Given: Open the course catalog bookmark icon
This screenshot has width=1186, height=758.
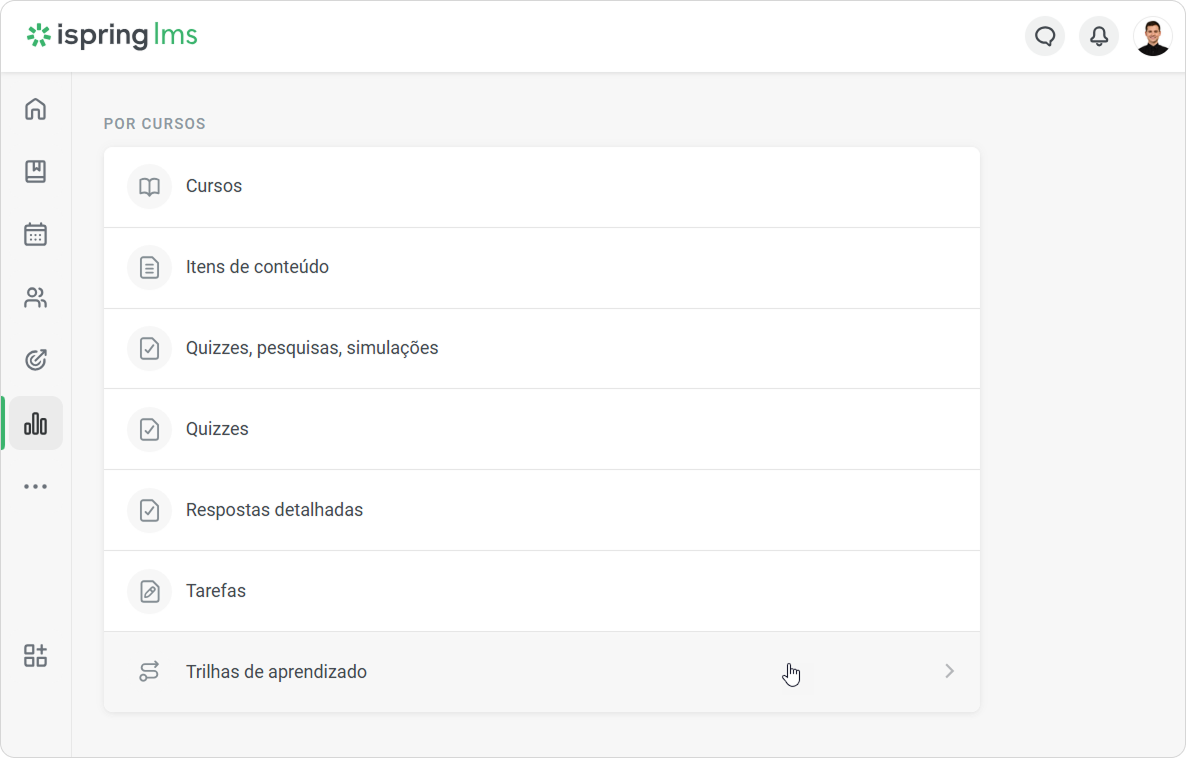Looking at the screenshot, I should (x=36, y=172).
